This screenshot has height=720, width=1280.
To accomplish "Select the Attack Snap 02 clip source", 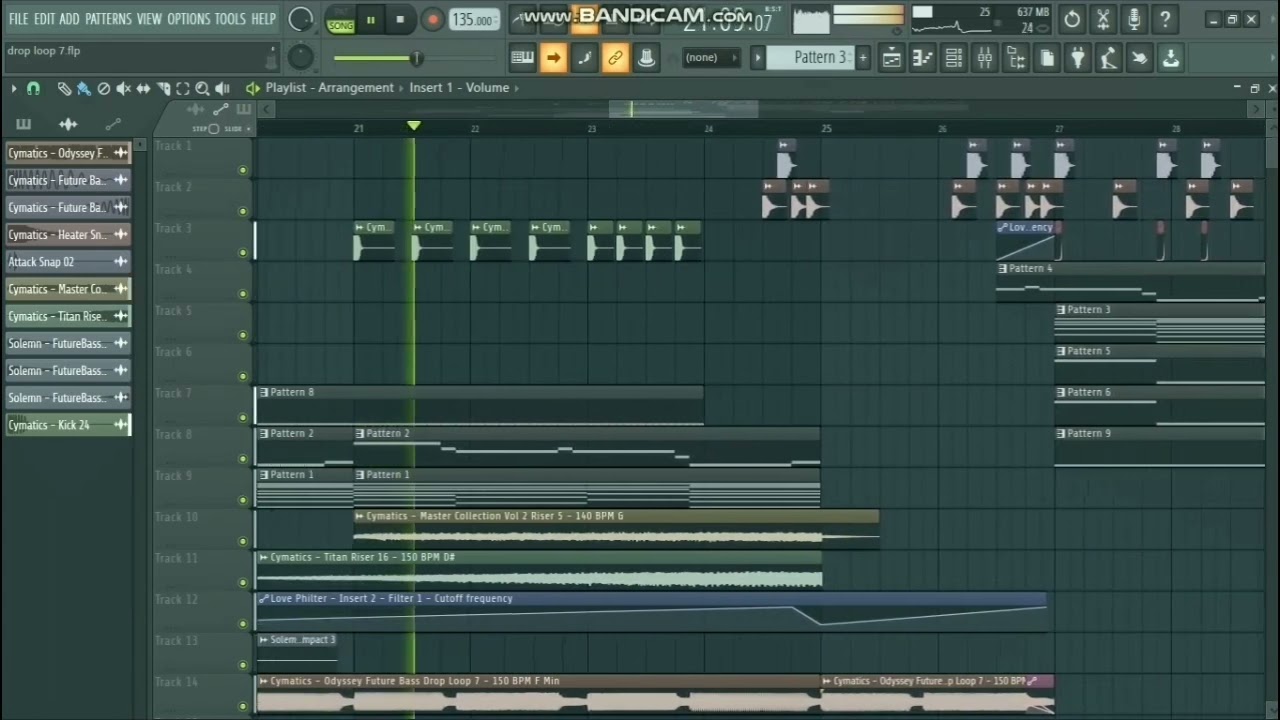I will tap(68, 262).
